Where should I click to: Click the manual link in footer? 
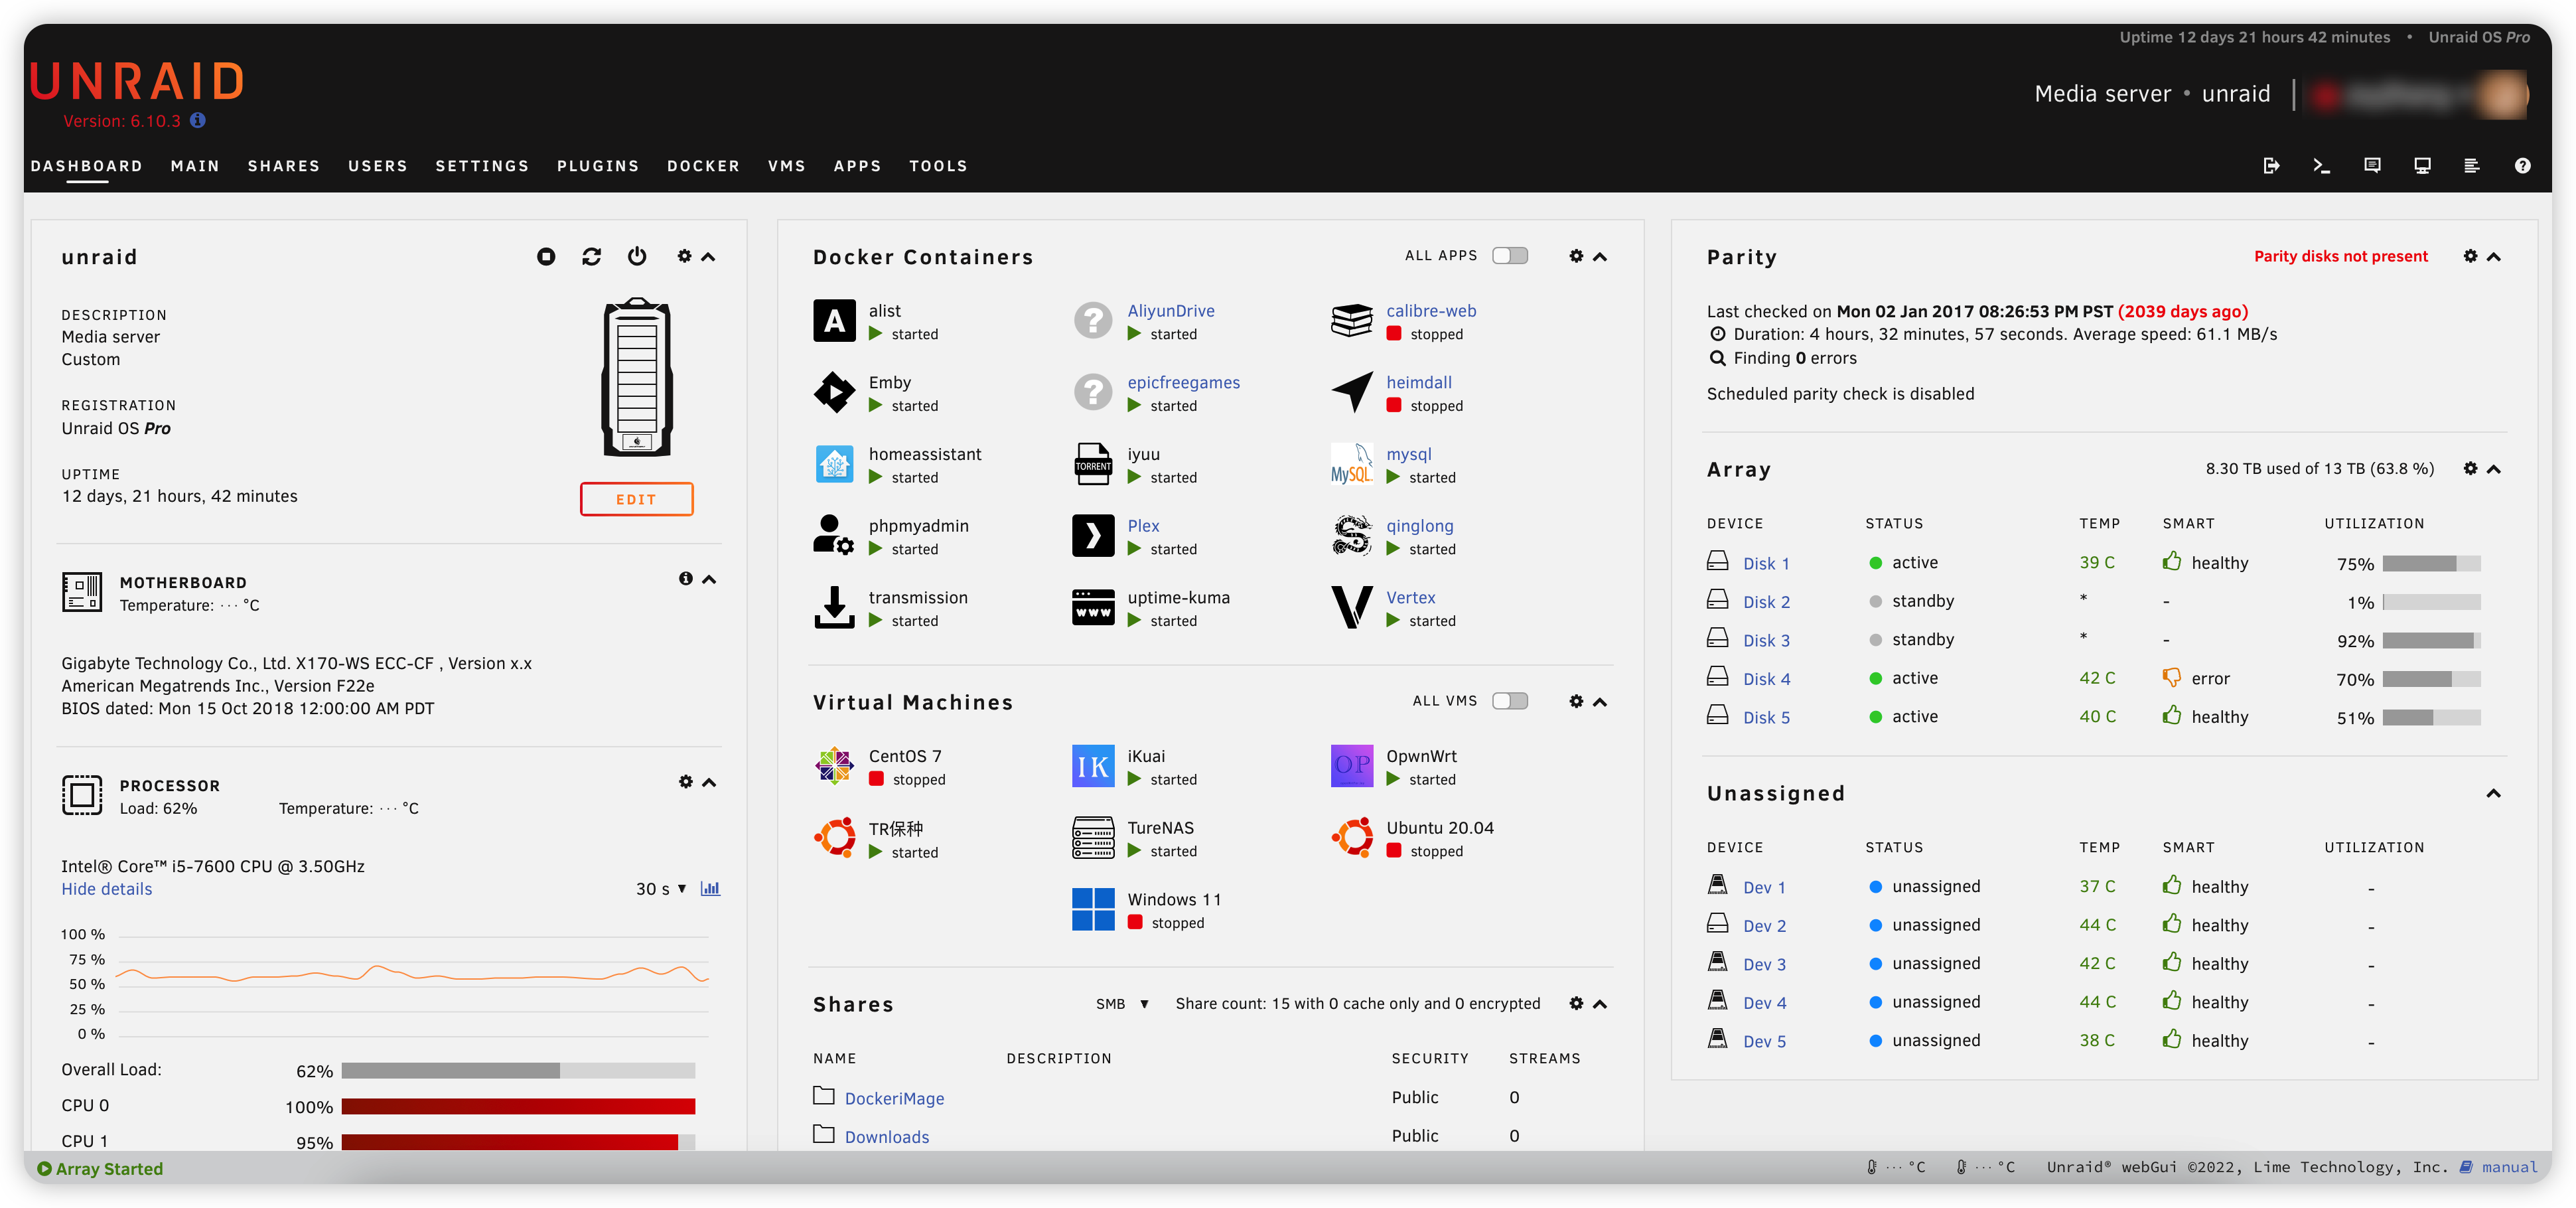2509,1167
